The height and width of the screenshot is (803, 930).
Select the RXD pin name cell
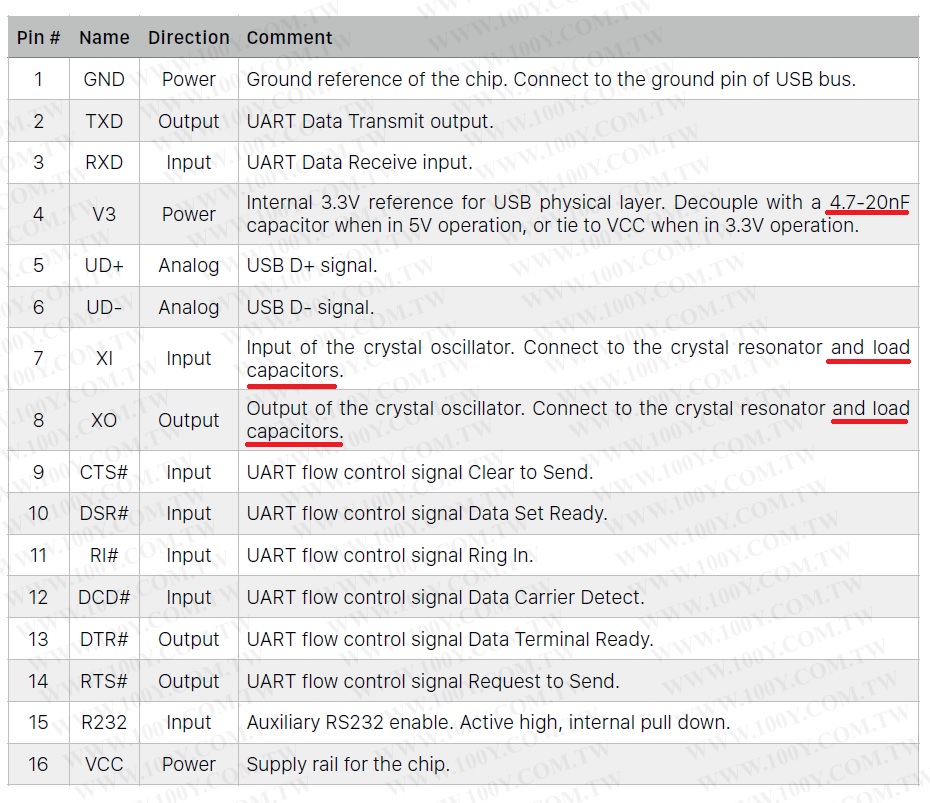104,162
